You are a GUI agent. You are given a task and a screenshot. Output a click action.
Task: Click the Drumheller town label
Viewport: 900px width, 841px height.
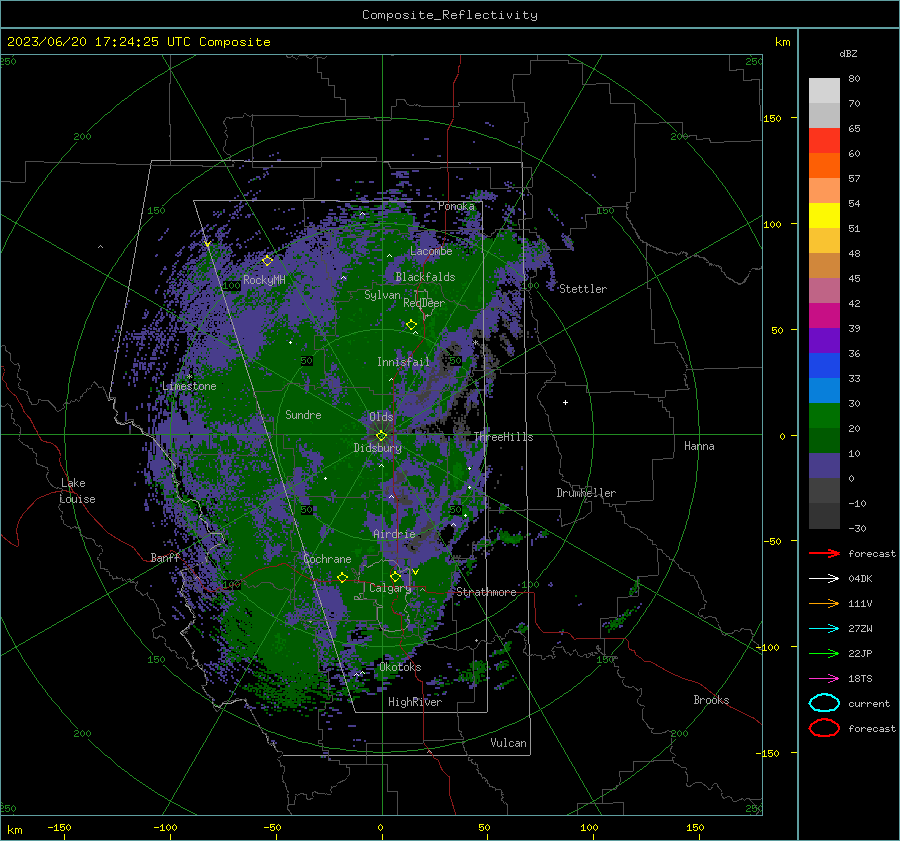[586, 493]
